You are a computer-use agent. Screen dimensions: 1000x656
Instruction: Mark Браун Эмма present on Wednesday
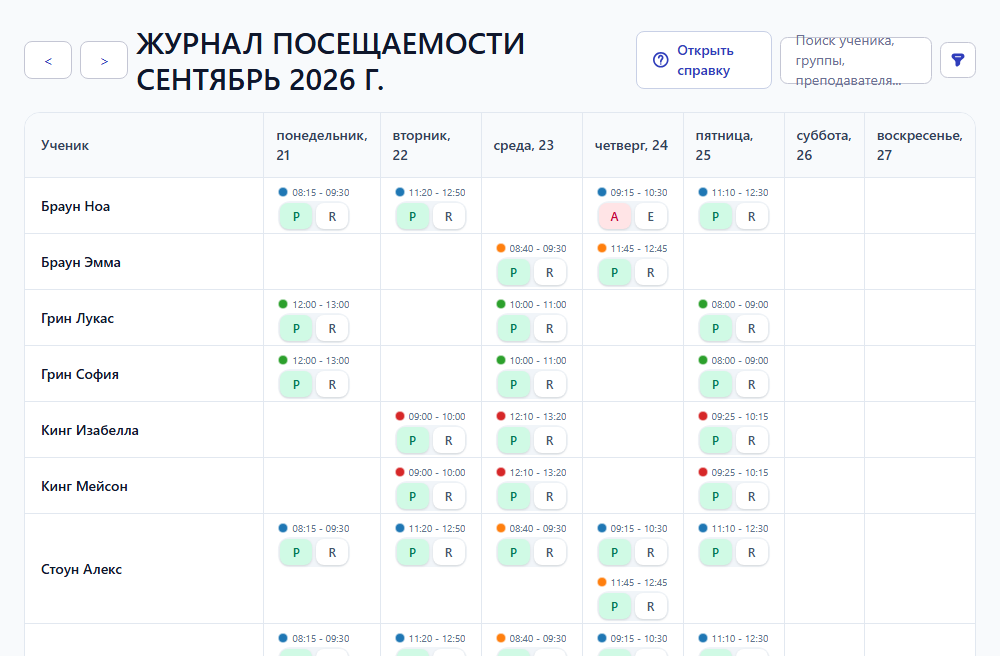coord(513,273)
